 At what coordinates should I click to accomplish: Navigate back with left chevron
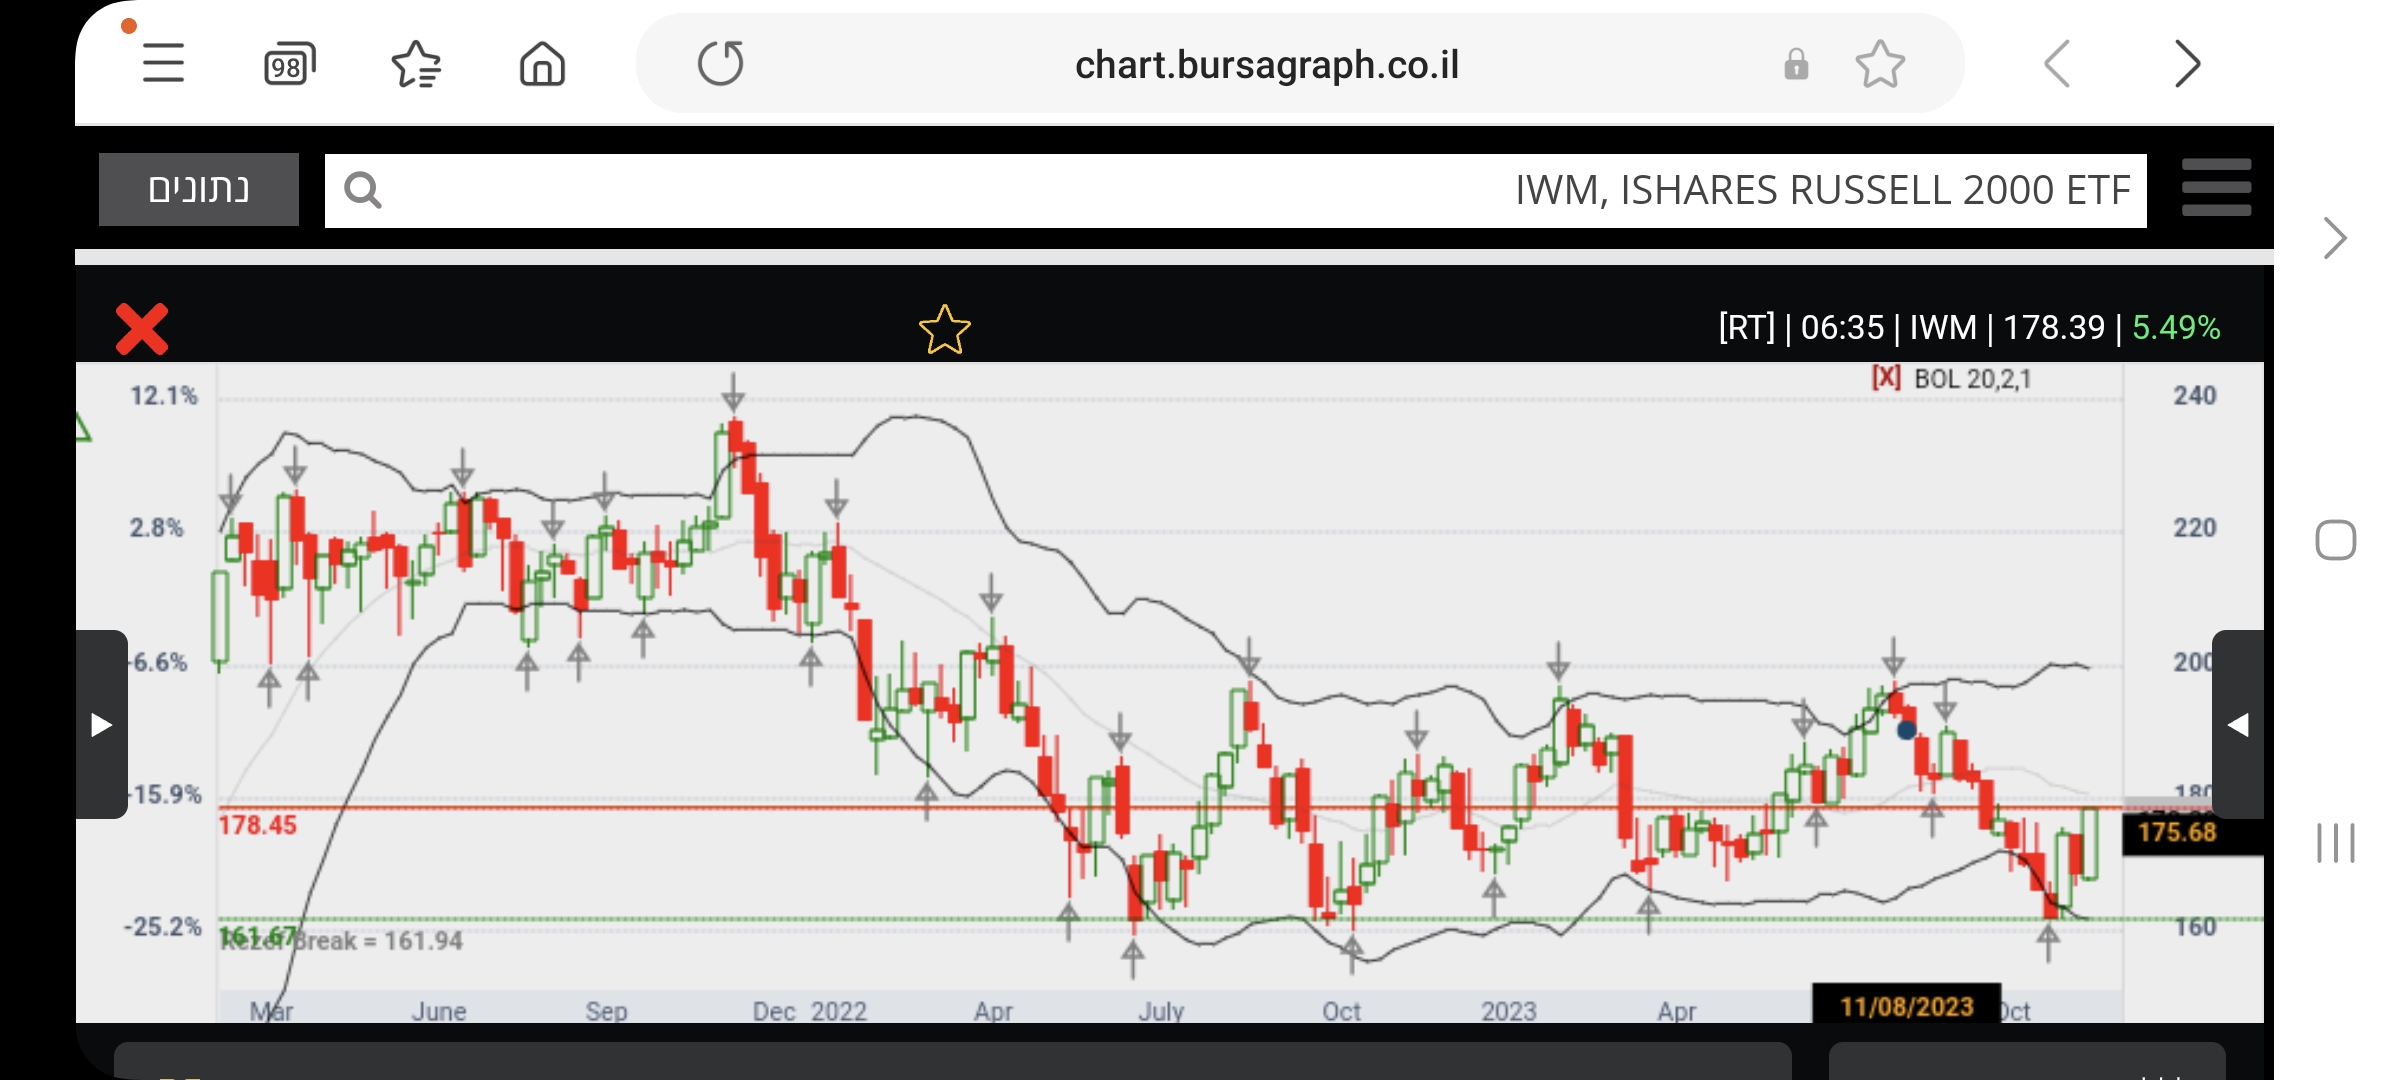coord(2058,65)
